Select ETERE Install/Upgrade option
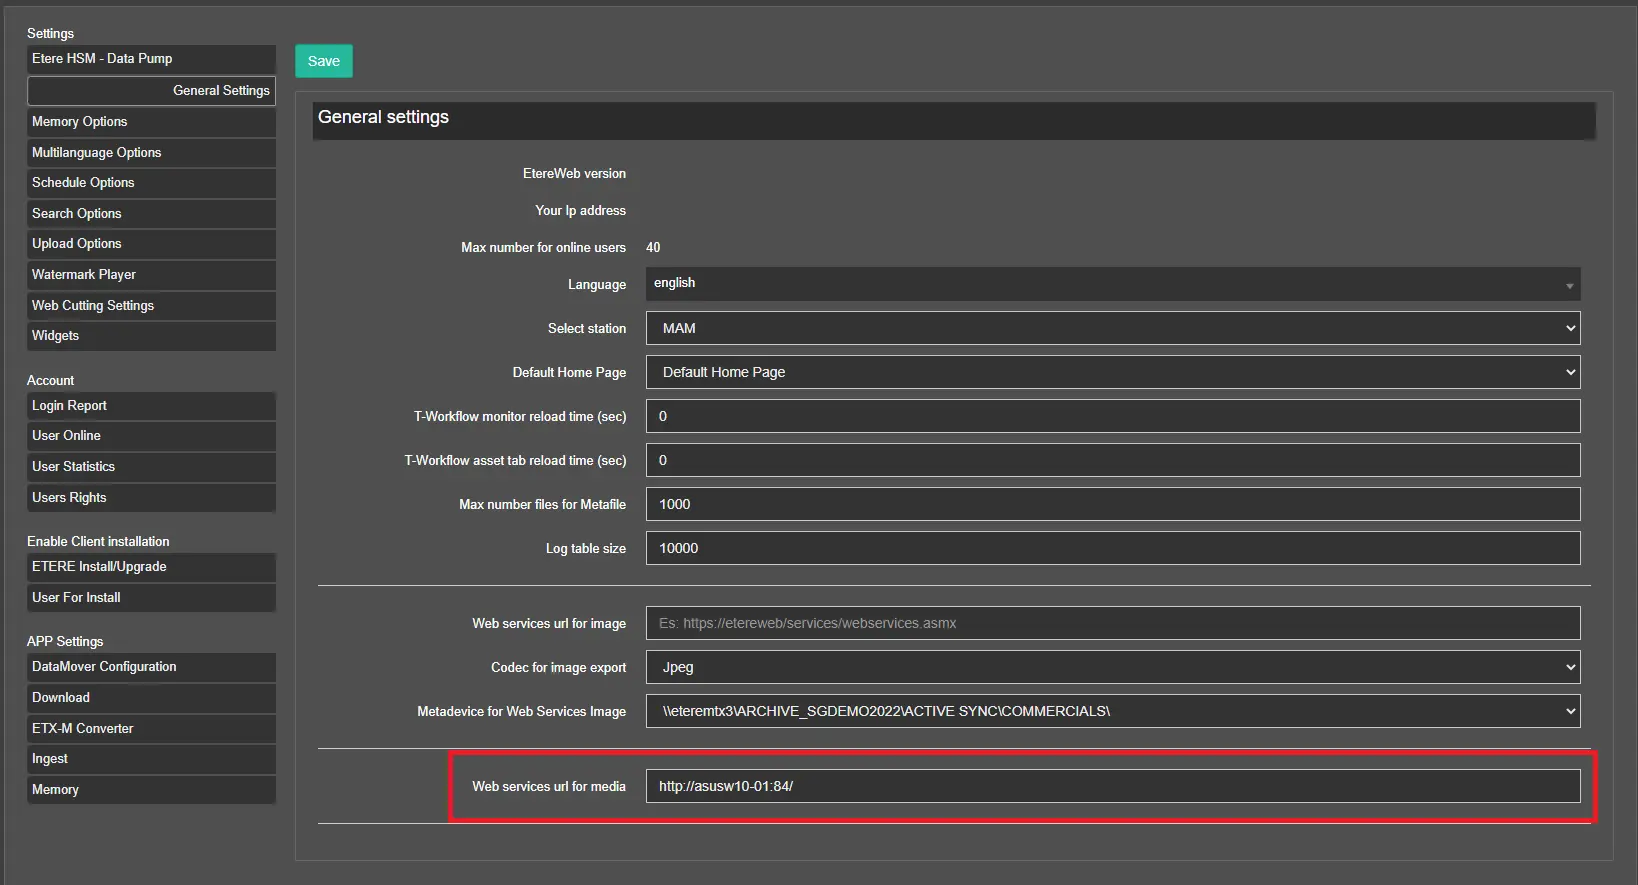1638x885 pixels. [151, 567]
